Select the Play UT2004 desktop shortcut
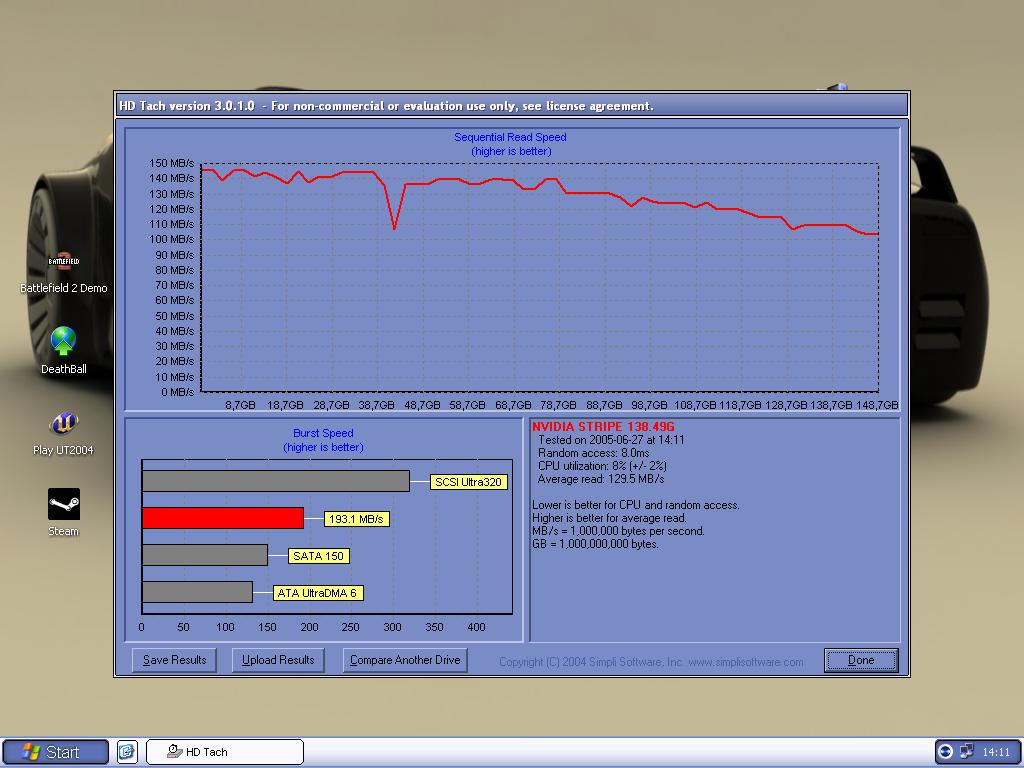The image size is (1024, 768). point(63,433)
